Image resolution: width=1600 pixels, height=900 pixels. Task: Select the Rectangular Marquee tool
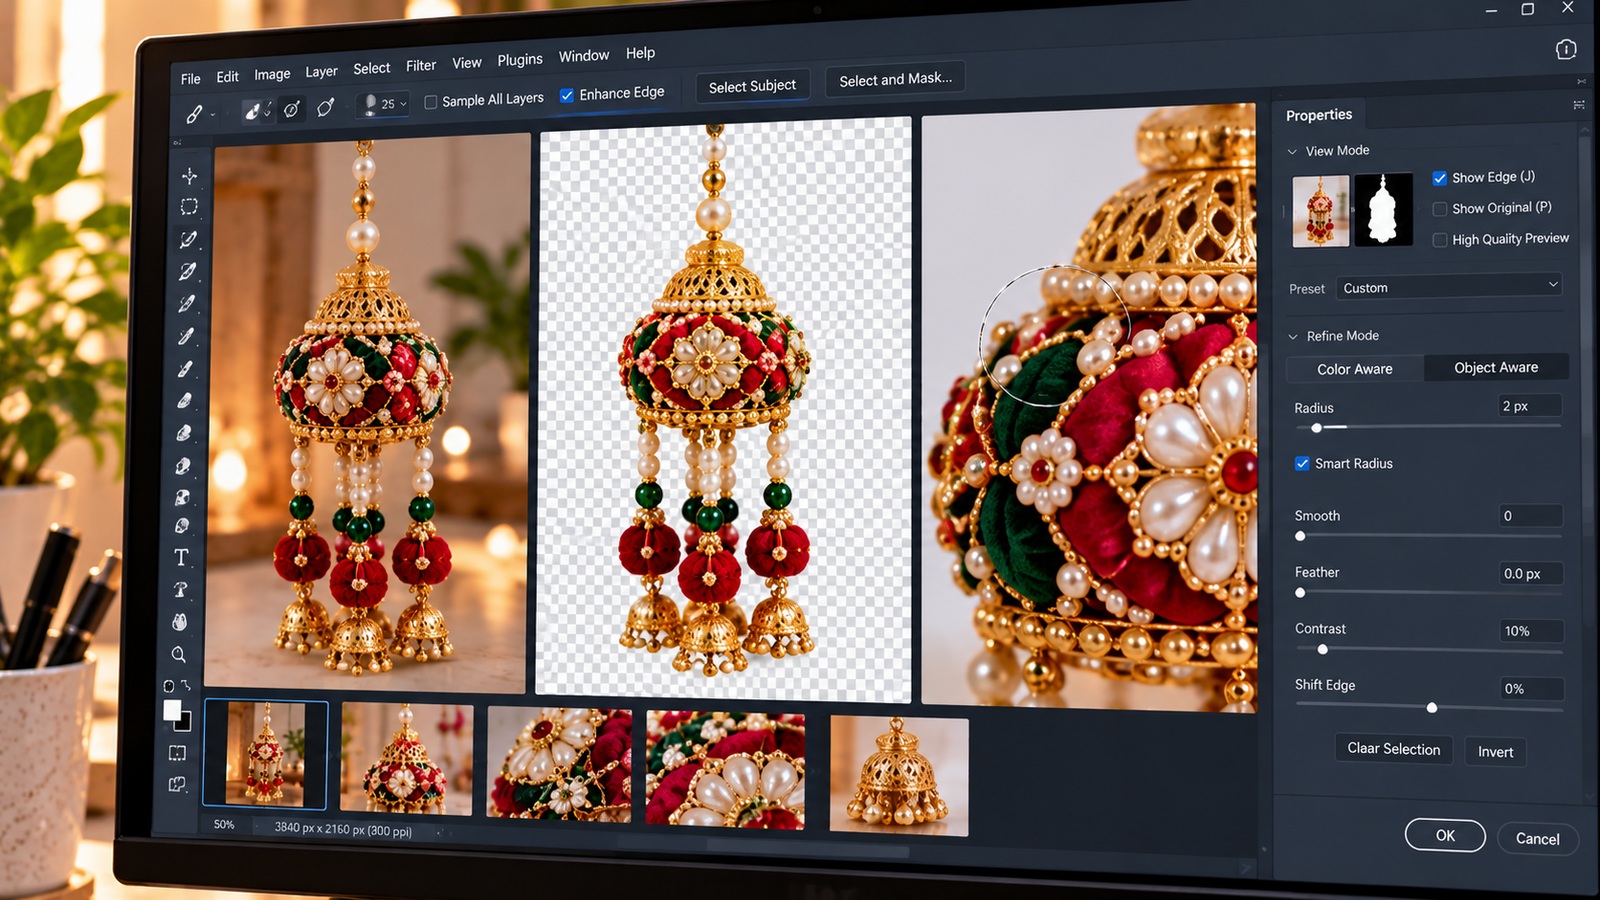point(189,207)
